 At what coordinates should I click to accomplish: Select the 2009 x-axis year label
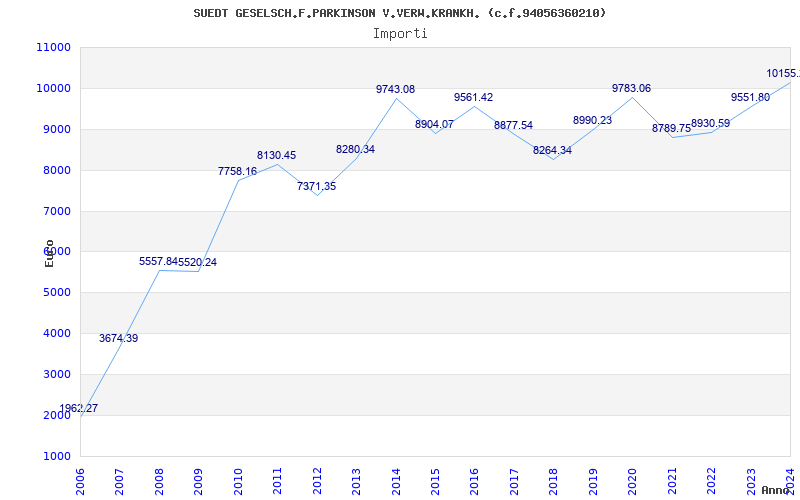(x=198, y=481)
